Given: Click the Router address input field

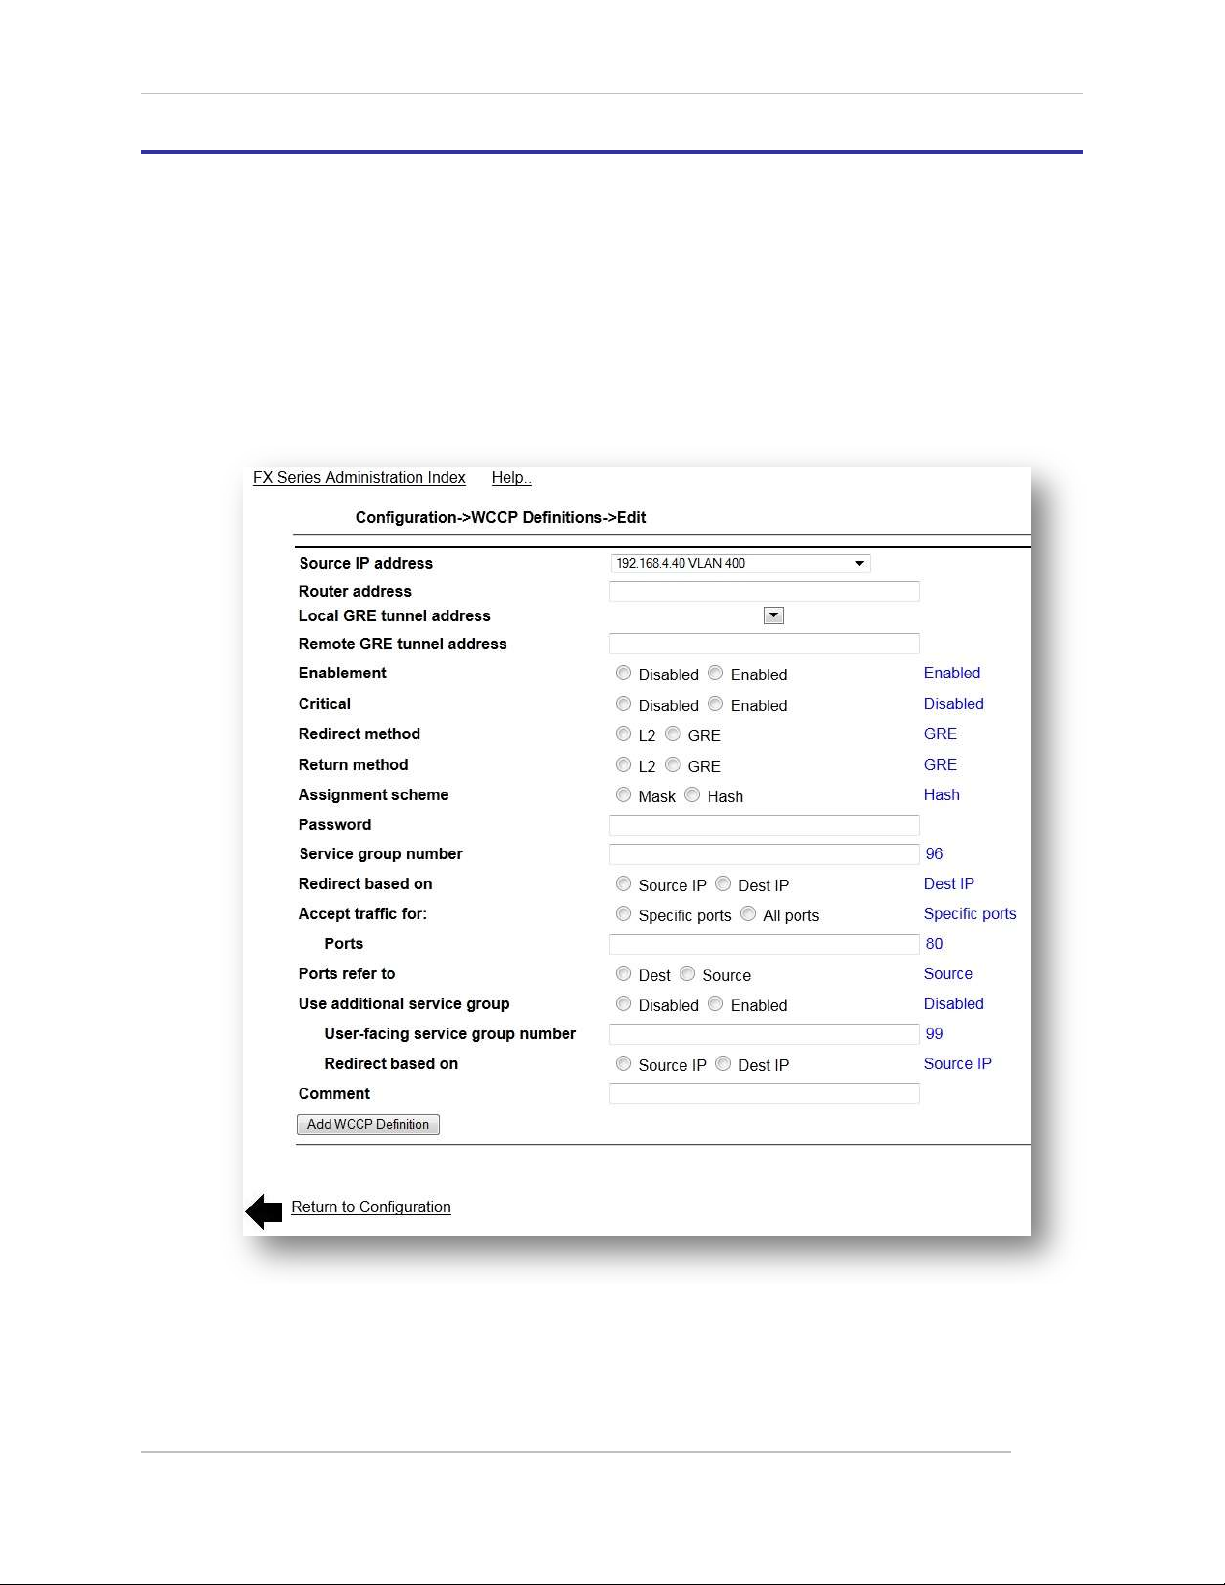Looking at the screenshot, I should pyautogui.click(x=764, y=591).
